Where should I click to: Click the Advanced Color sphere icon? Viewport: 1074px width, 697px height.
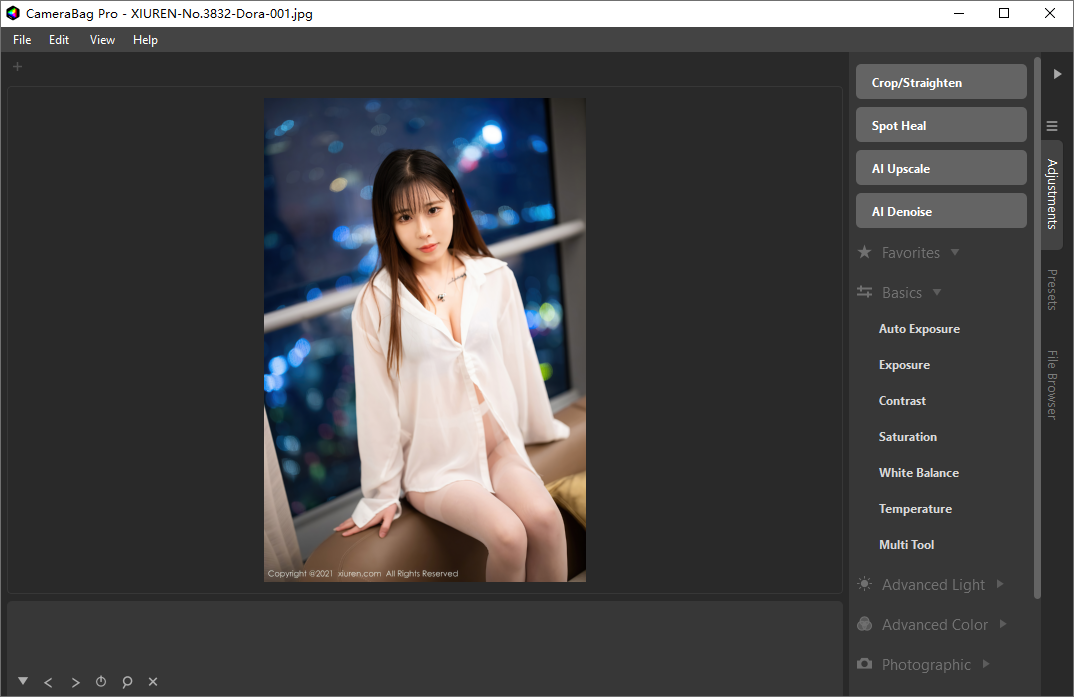pos(864,624)
